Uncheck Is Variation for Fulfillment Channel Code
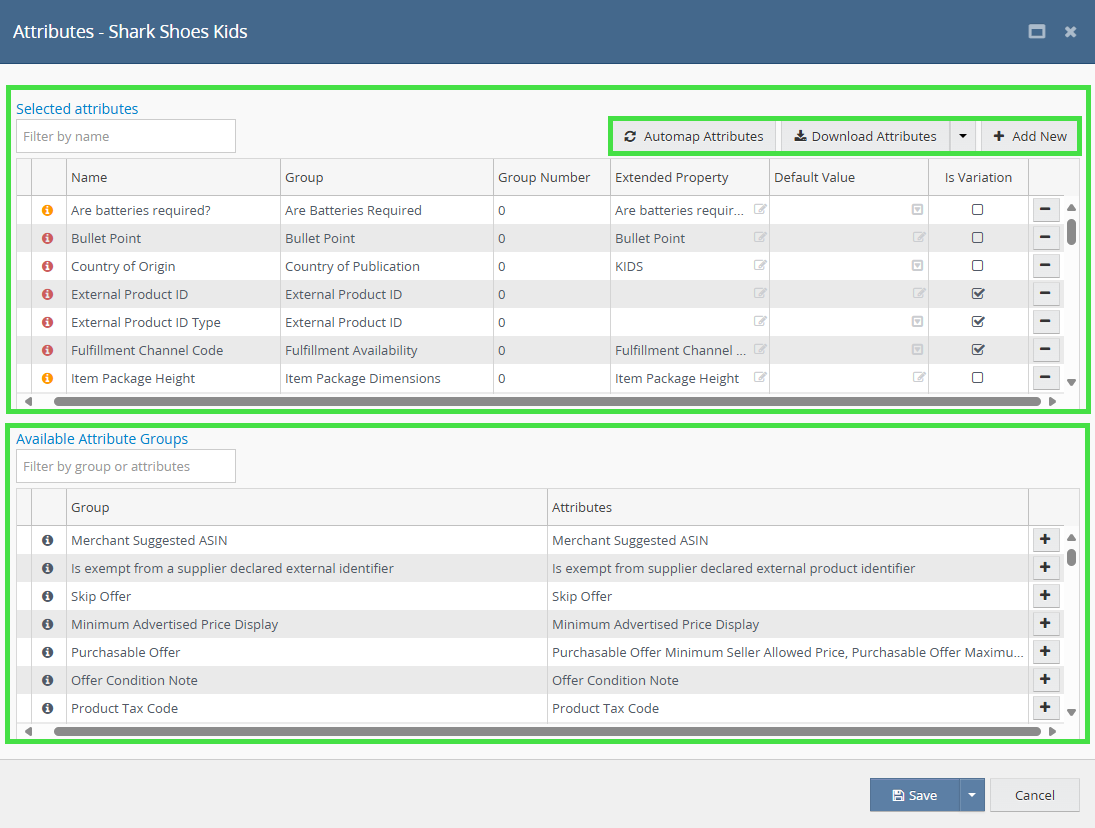The width and height of the screenshot is (1095, 828). tap(978, 350)
